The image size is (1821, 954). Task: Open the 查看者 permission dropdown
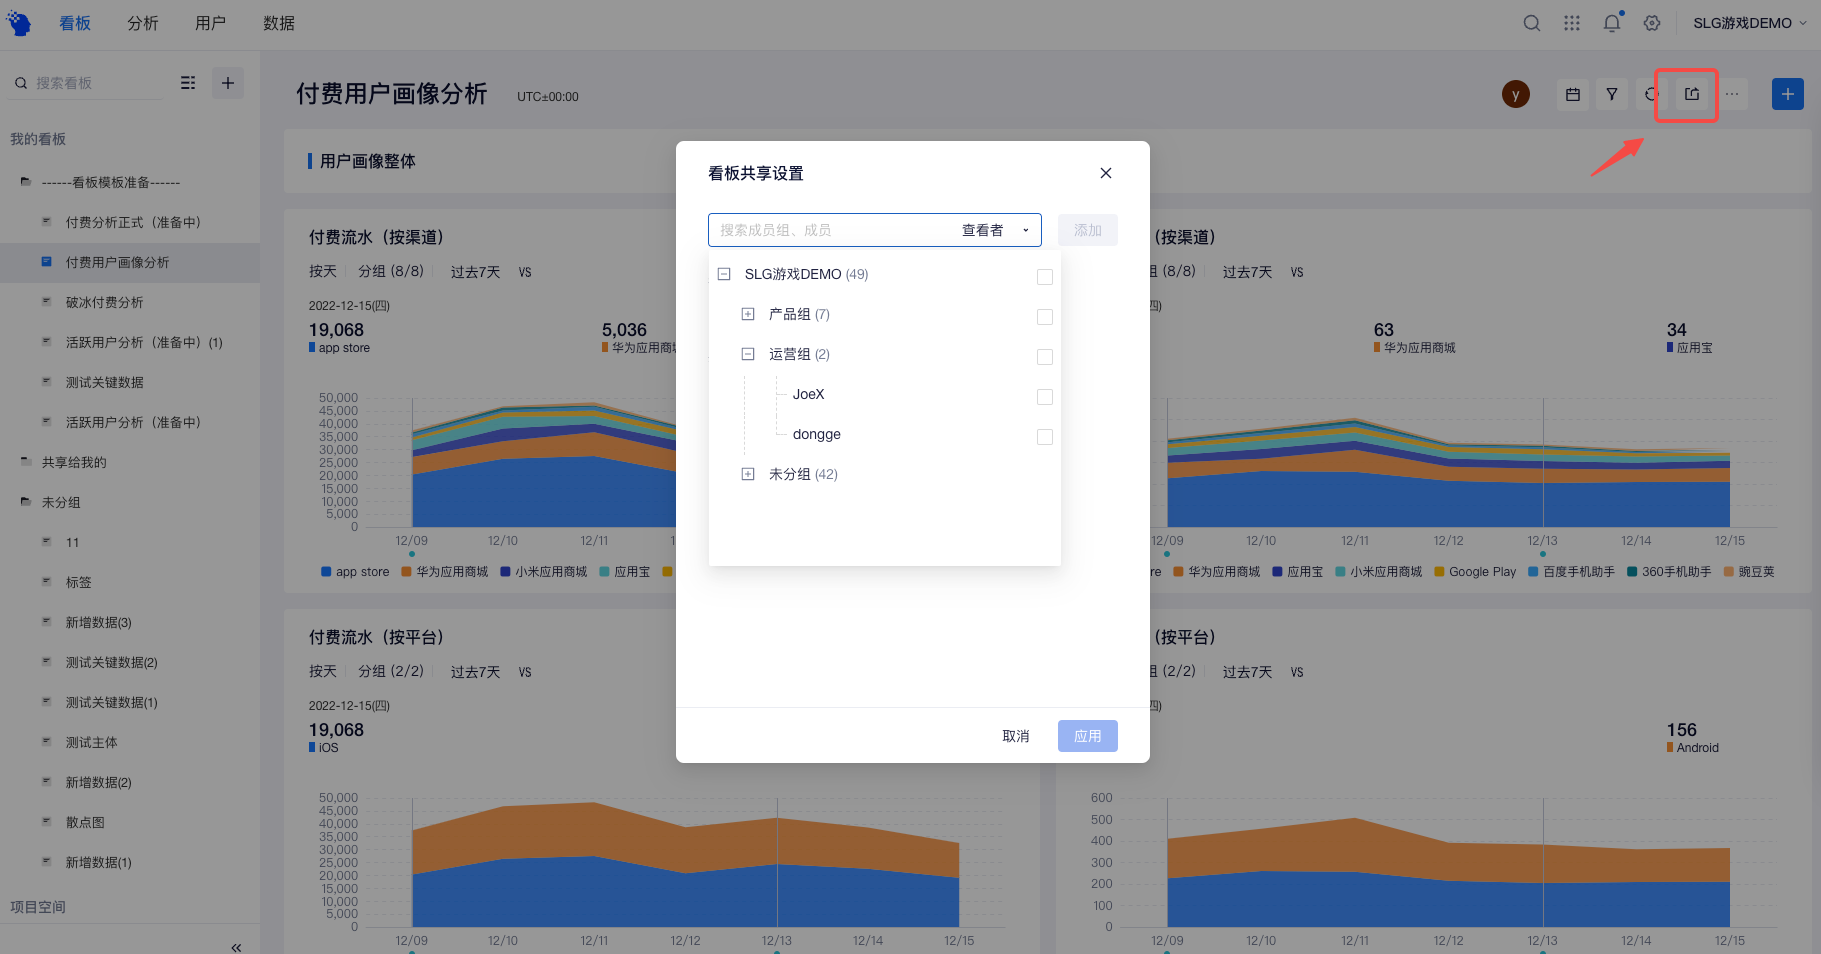995,230
